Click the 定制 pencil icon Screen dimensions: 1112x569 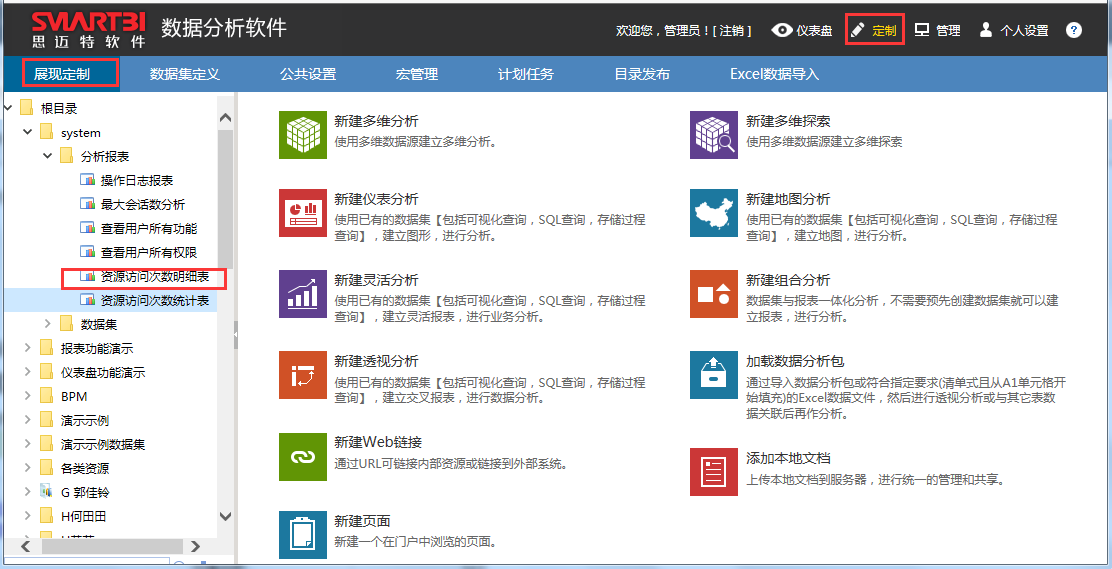pos(858,30)
